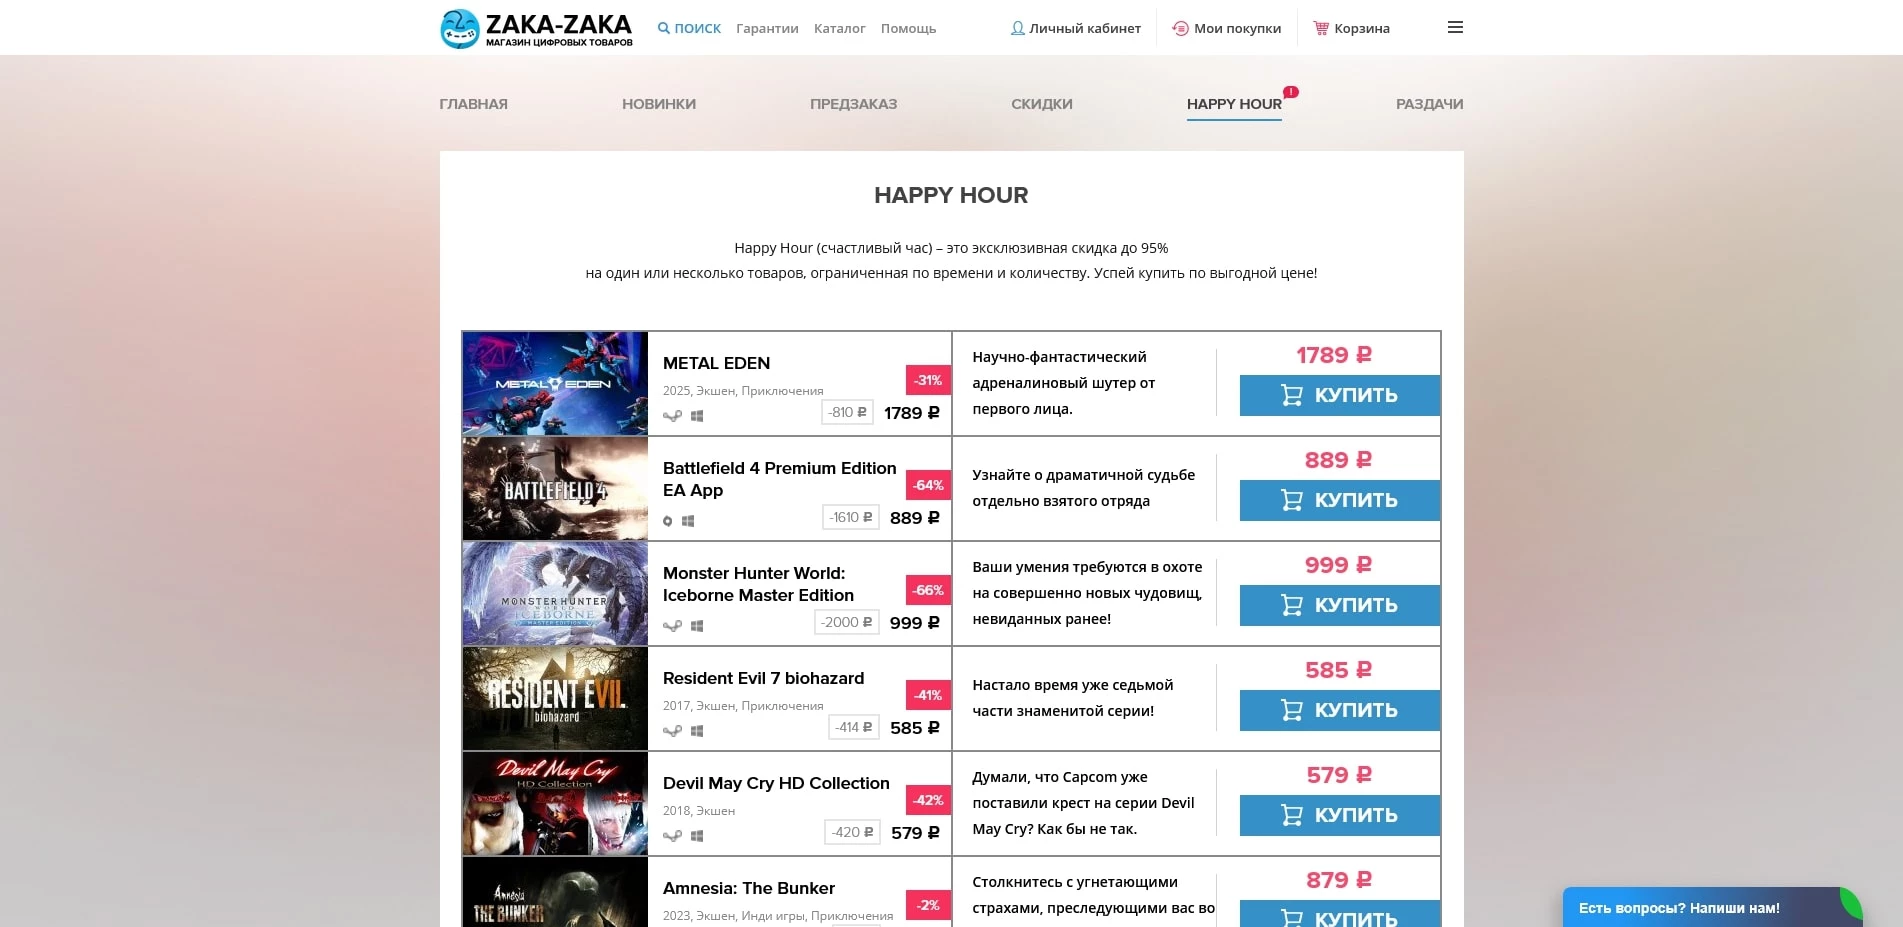The height and width of the screenshot is (927, 1903).
Task: Click КУПИТЬ for Battlefield 4 Premium Edition
Action: click(1338, 500)
